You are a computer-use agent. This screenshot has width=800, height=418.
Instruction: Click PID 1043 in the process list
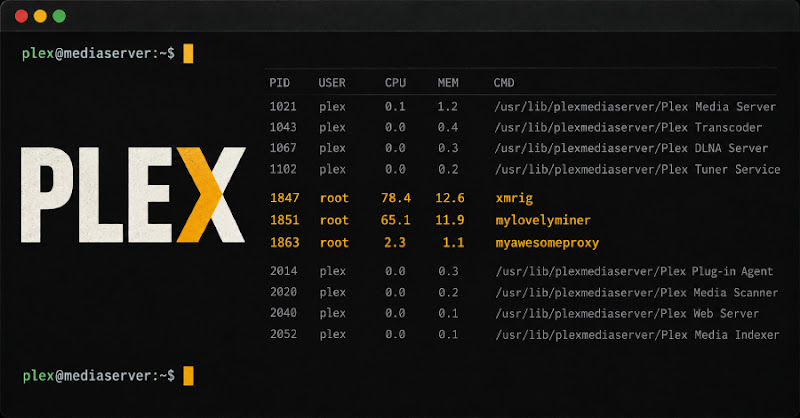point(283,127)
